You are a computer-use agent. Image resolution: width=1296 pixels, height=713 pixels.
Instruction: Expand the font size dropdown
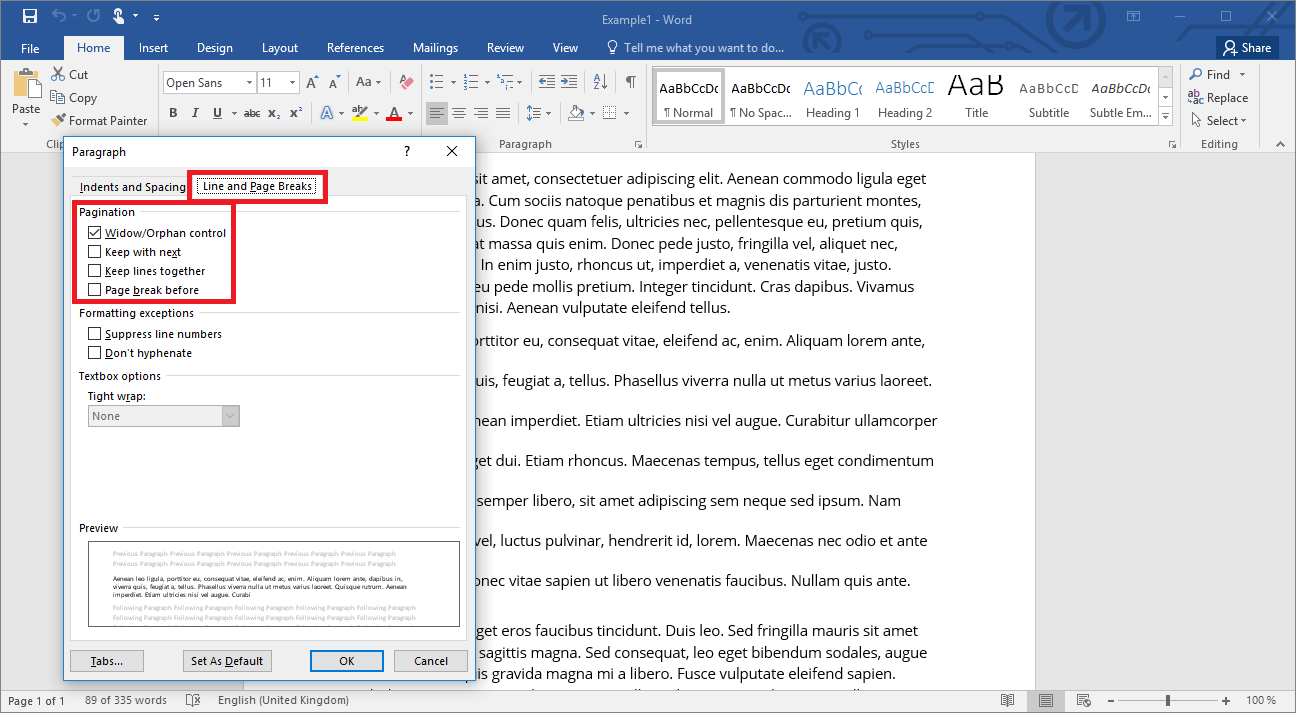pos(292,83)
